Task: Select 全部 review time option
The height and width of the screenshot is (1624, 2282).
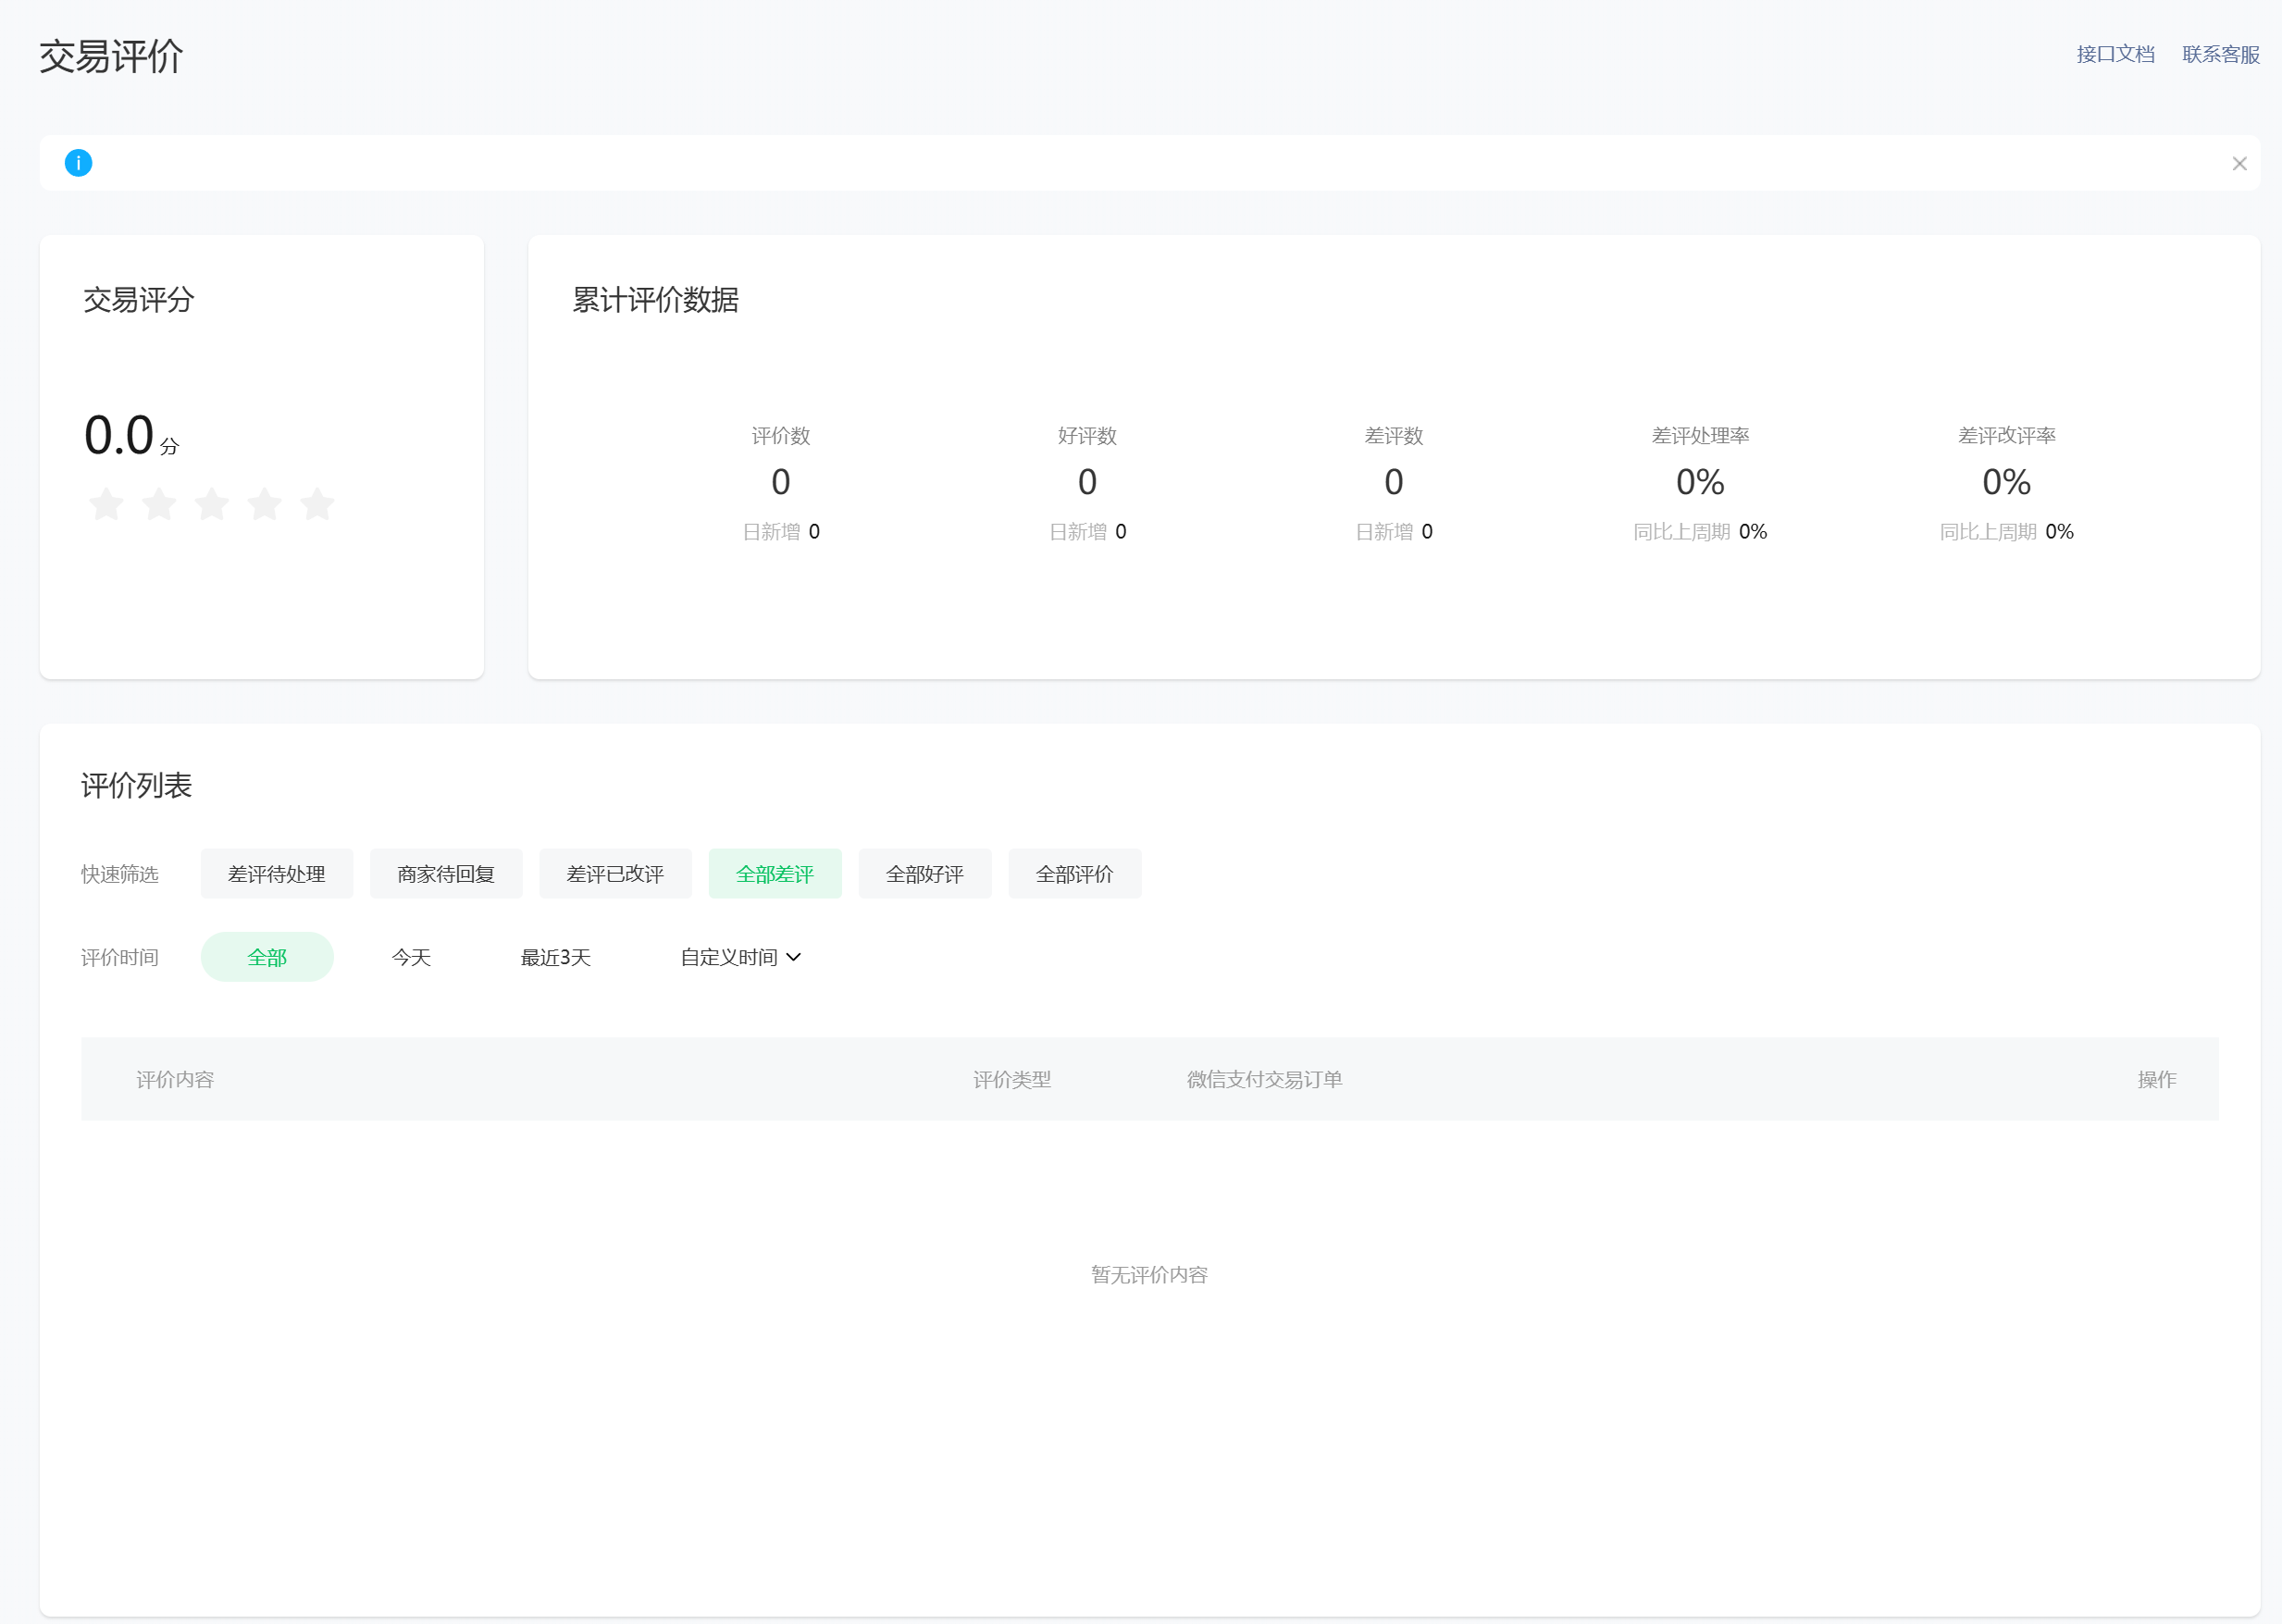Action: pyautogui.click(x=267, y=957)
